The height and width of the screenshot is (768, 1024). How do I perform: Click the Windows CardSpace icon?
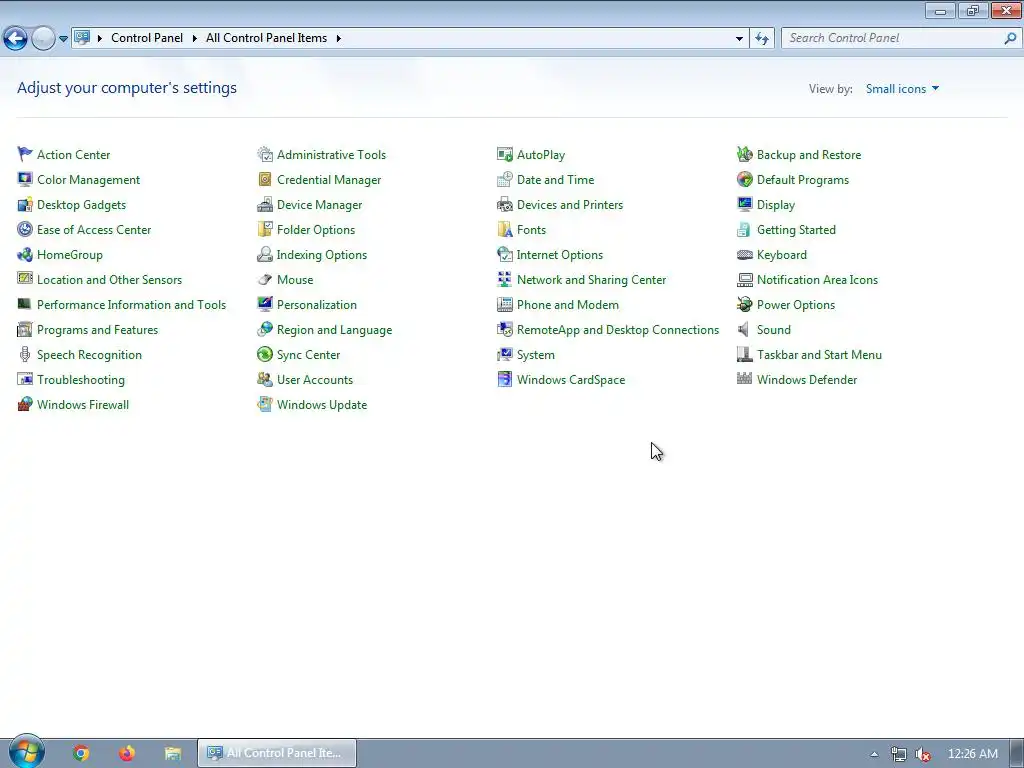tap(505, 379)
